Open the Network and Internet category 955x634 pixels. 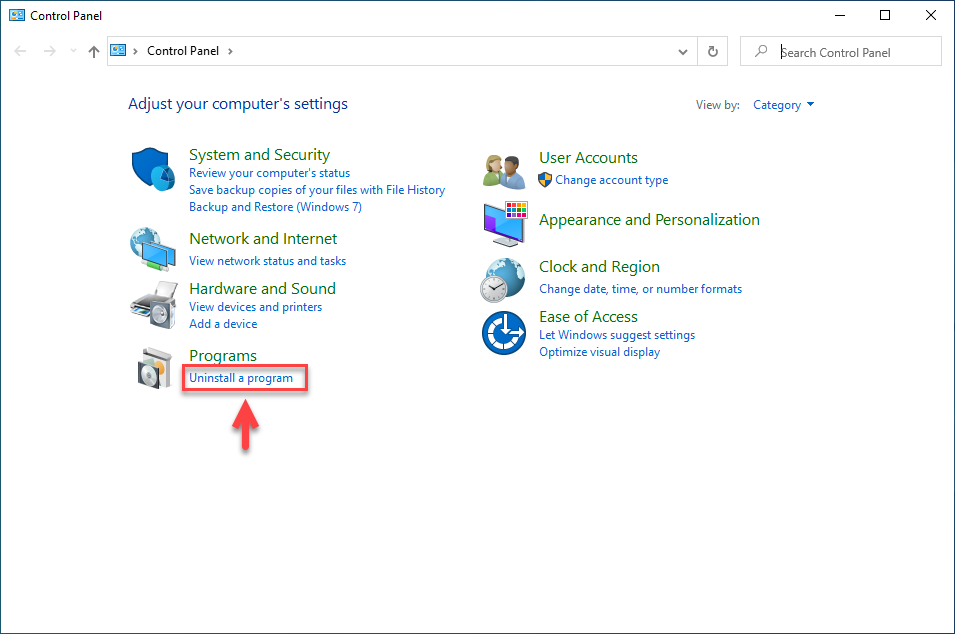pos(263,239)
